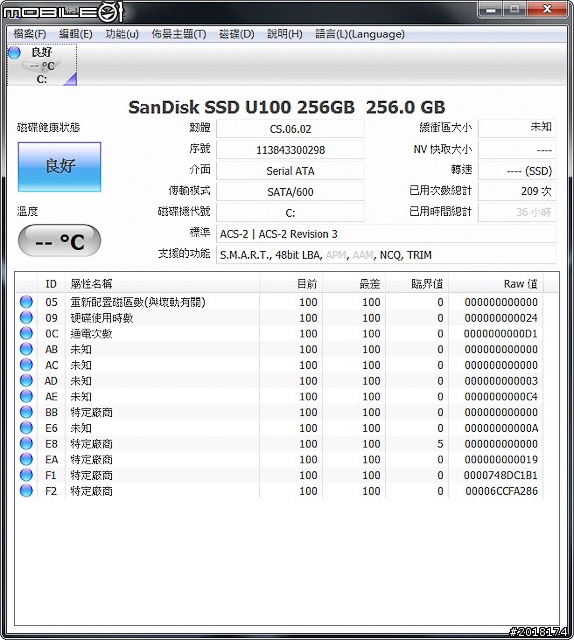Click the status icon for attribute AD

click(26, 380)
